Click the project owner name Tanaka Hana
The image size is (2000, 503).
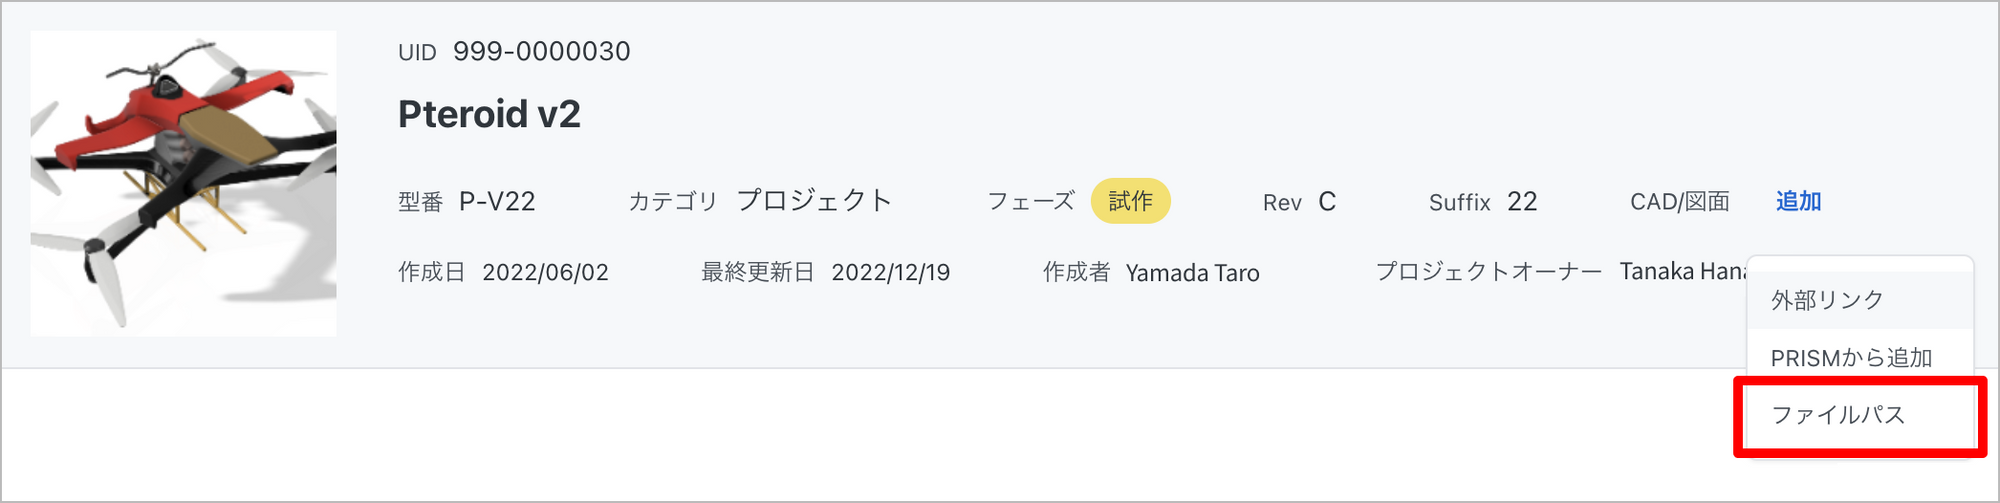point(1683,271)
